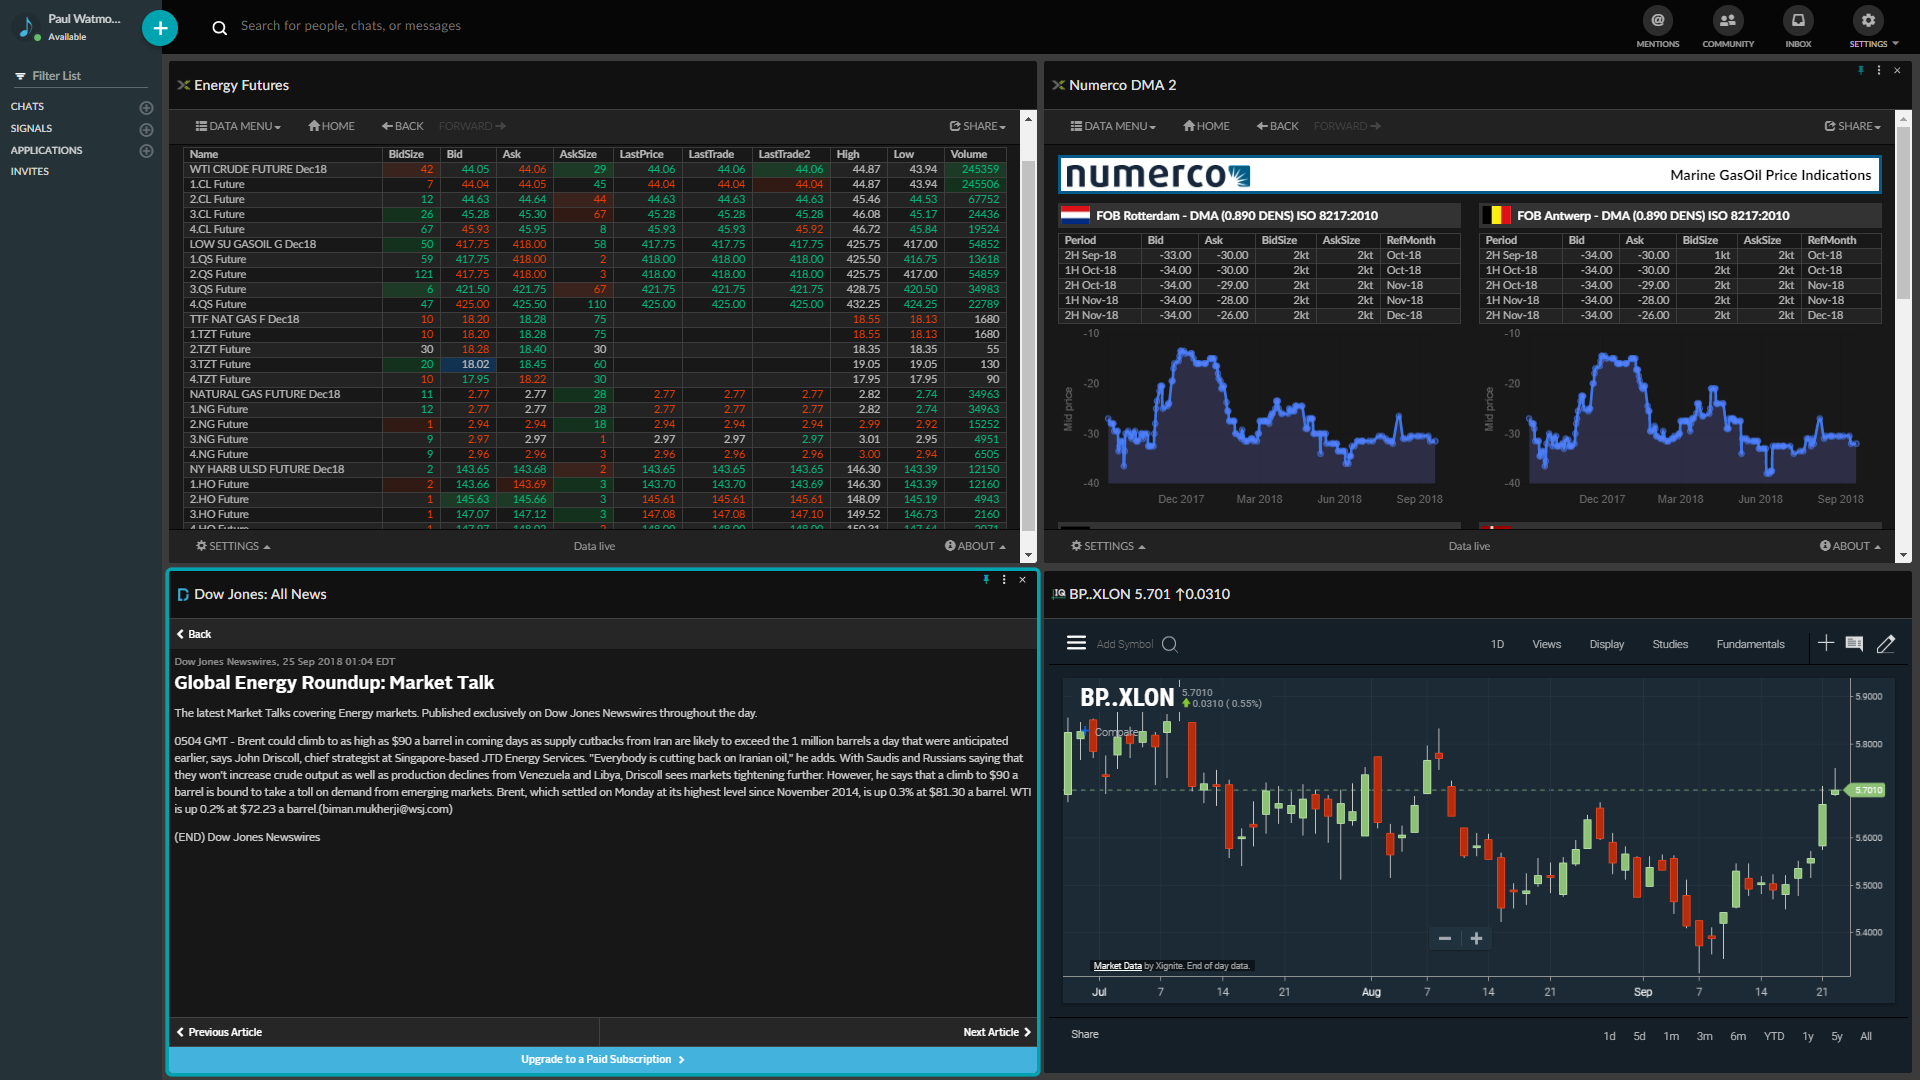Image resolution: width=1920 pixels, height=1081 pixels.
Task: Click the search magnifier icon
Action: click(220, 27)
